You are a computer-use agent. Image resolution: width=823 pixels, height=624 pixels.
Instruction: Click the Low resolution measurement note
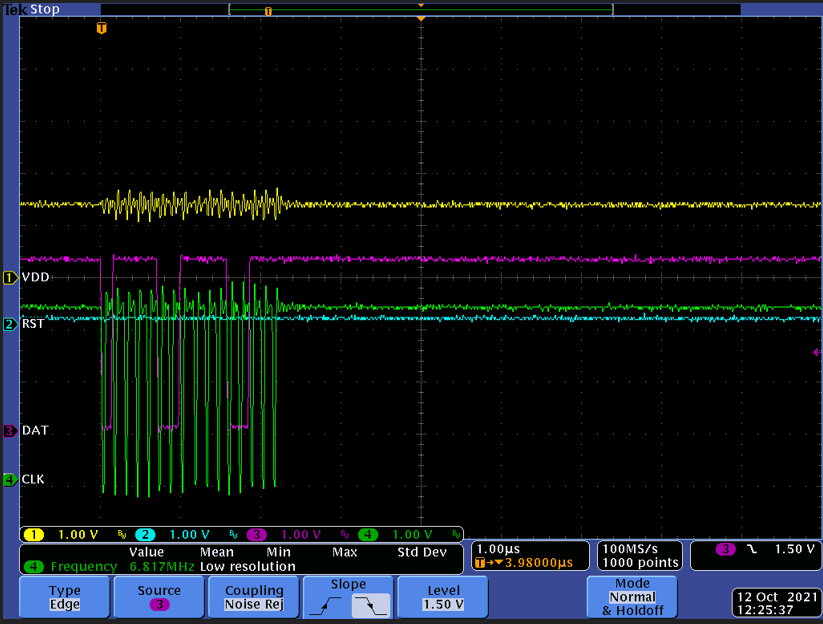[x=248, y=567]
